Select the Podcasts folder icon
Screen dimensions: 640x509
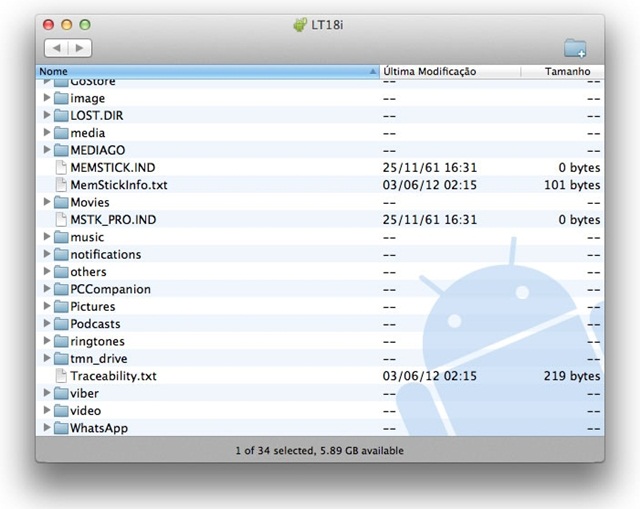point(61,324)
